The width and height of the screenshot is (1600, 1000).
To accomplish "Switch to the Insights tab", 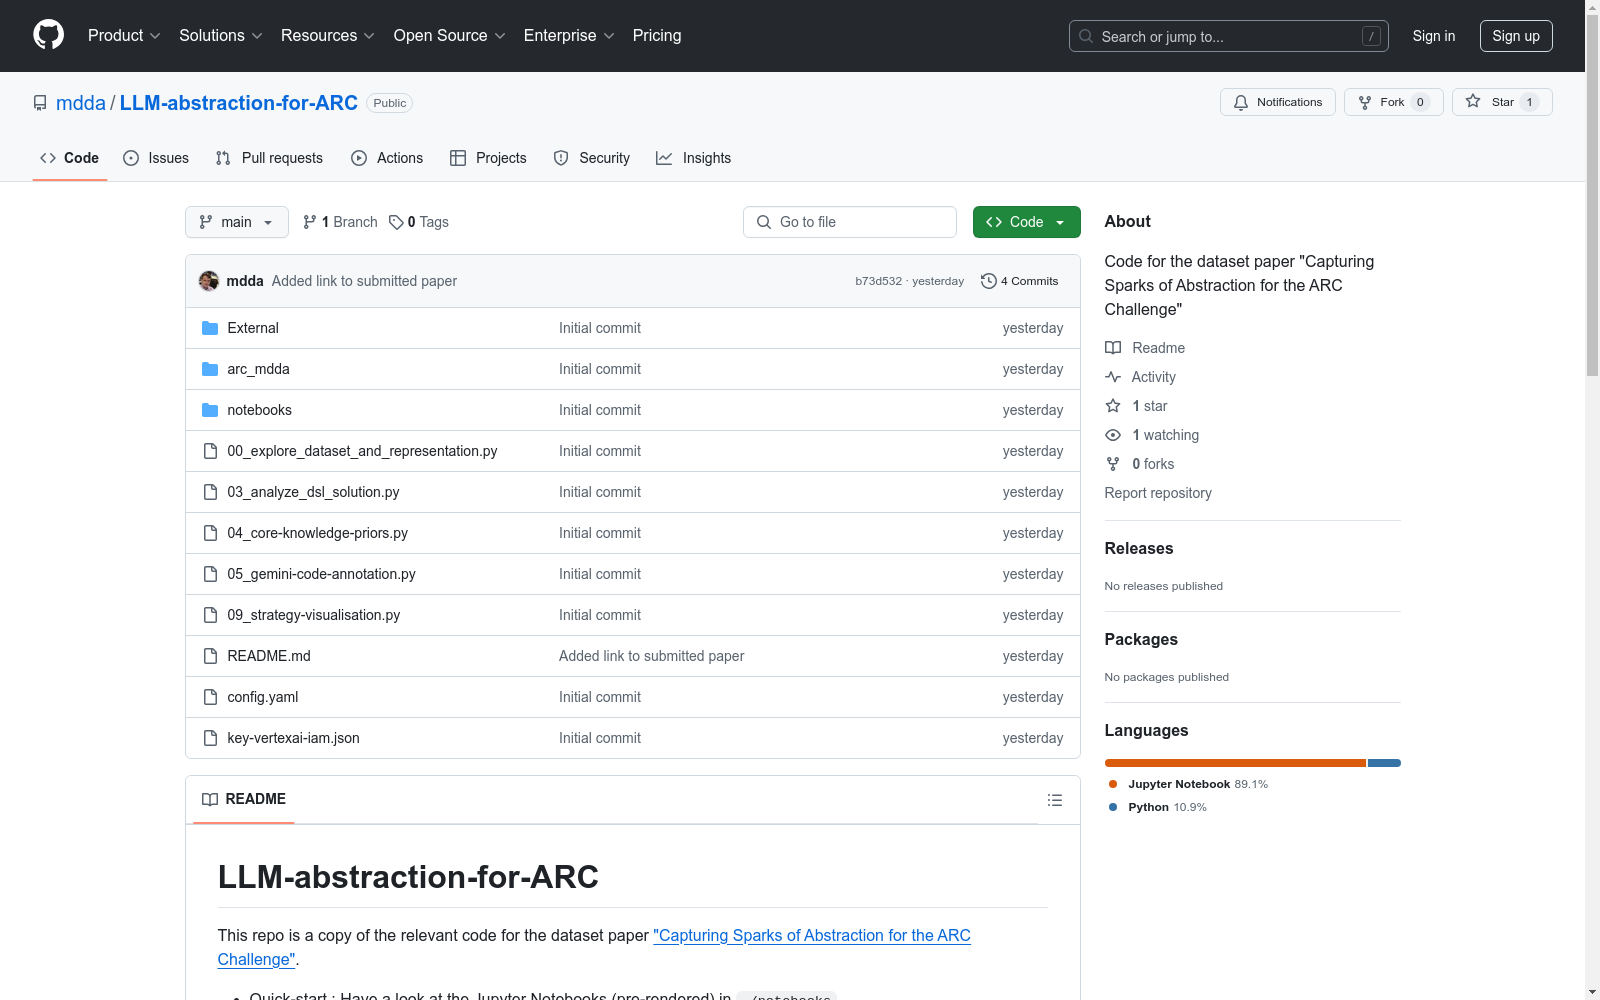I will (x=693, y=158).
